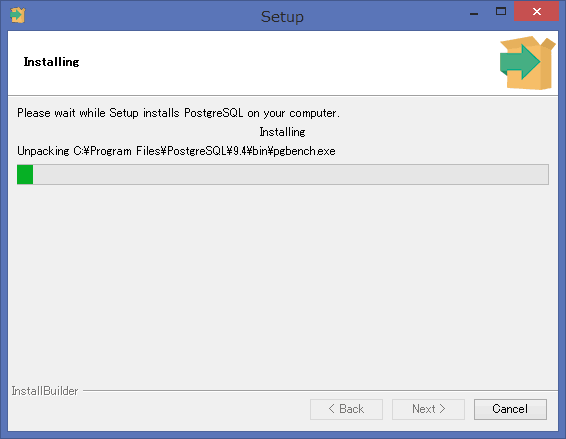Minimize the Setup window
This screenshot has height=439, width=566.
click(x=474, y=14)
